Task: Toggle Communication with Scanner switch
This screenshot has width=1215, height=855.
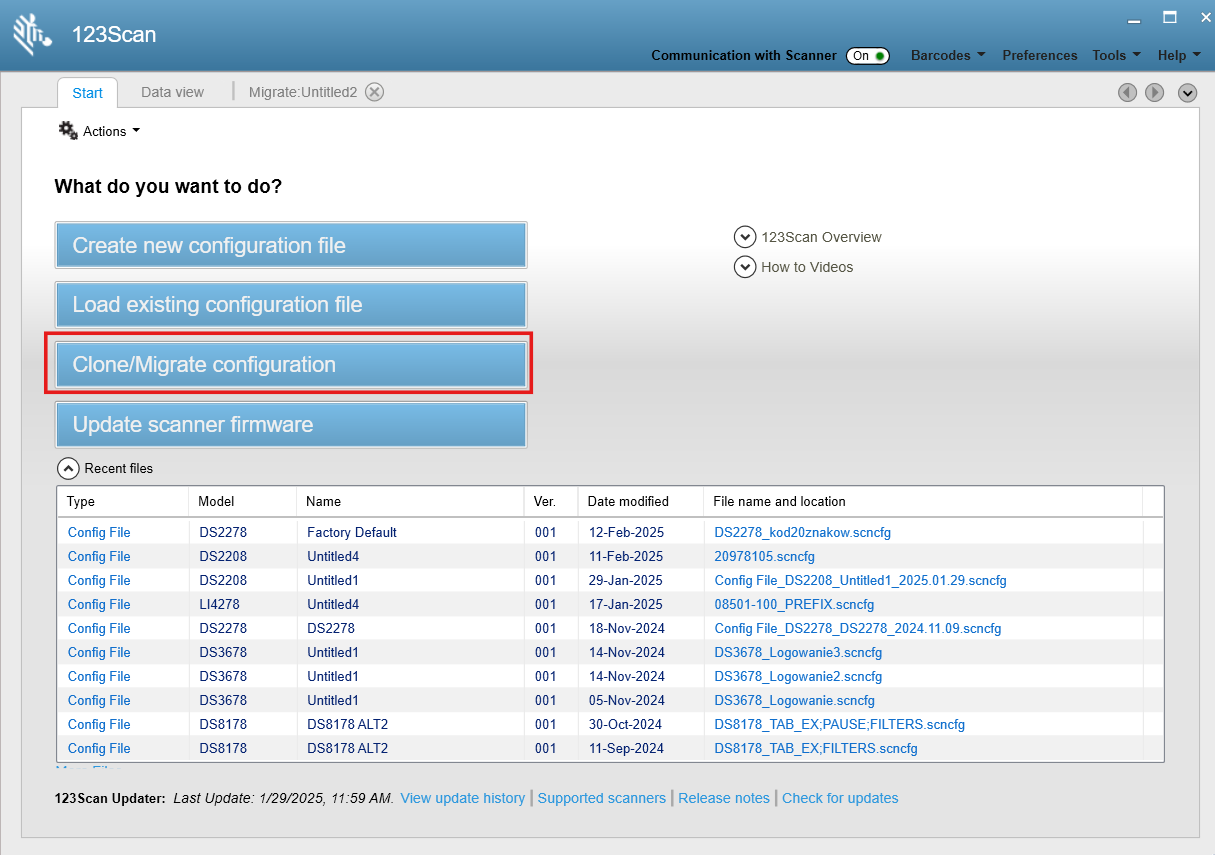Action: [867, 56]
